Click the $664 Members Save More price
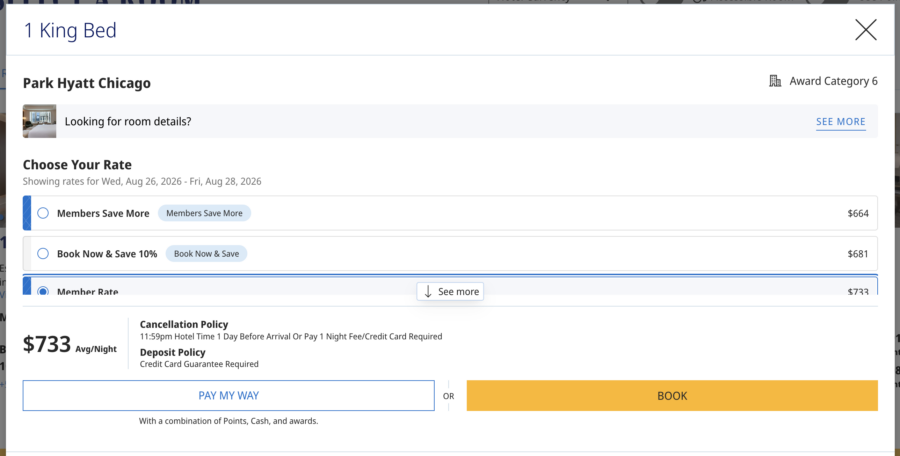 858,214
